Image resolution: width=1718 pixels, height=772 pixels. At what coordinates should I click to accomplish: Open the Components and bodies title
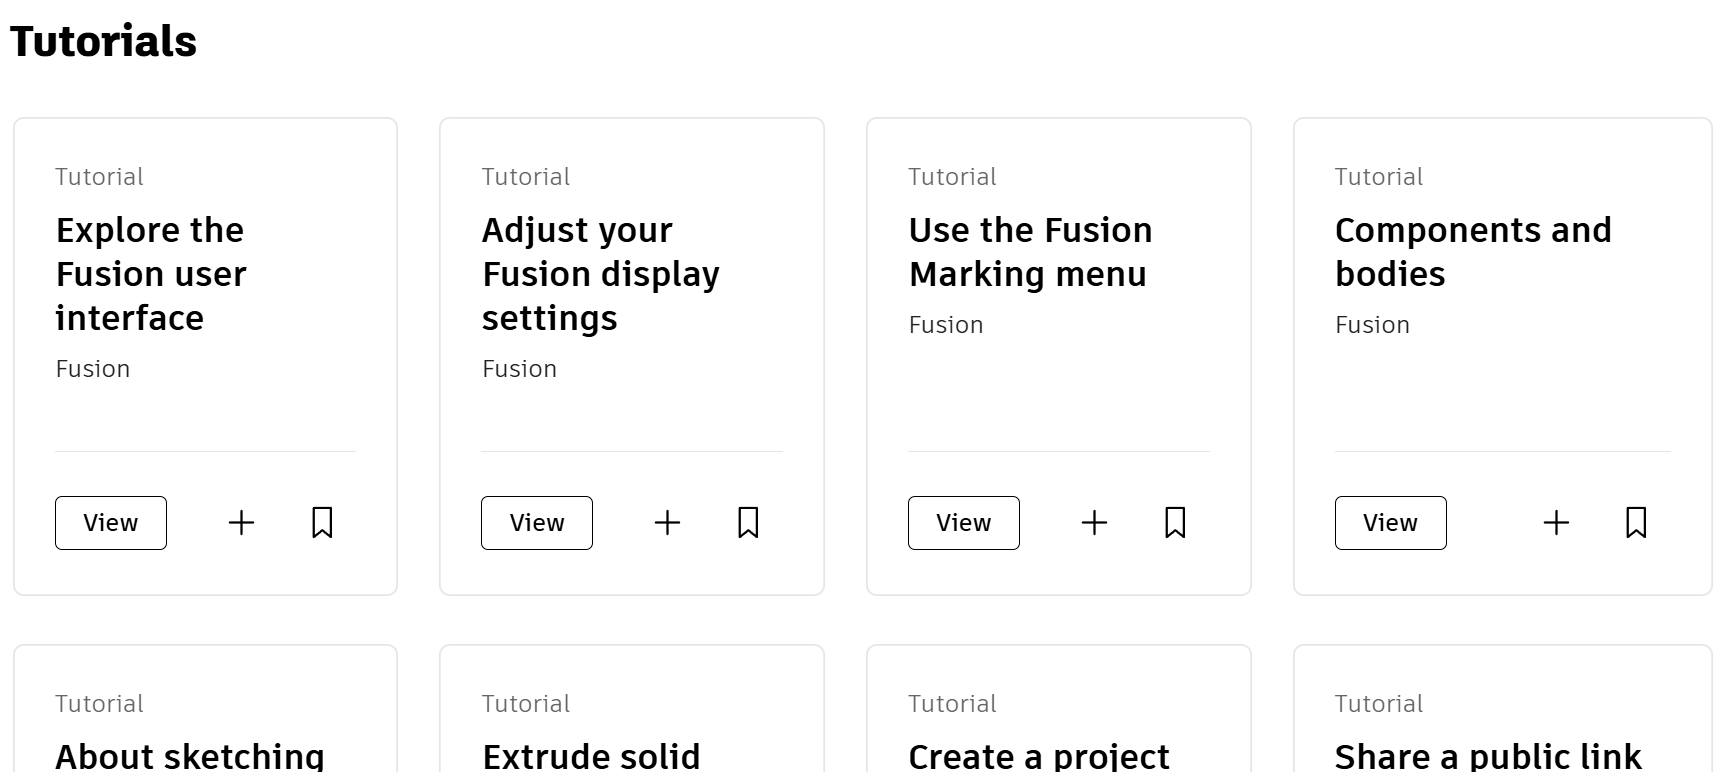coord(1473,252)
